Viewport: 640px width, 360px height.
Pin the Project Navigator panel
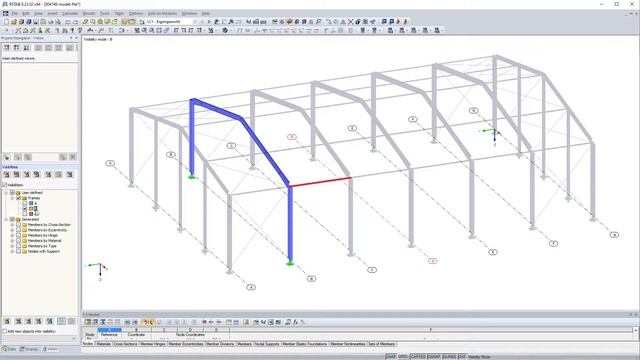71,38
